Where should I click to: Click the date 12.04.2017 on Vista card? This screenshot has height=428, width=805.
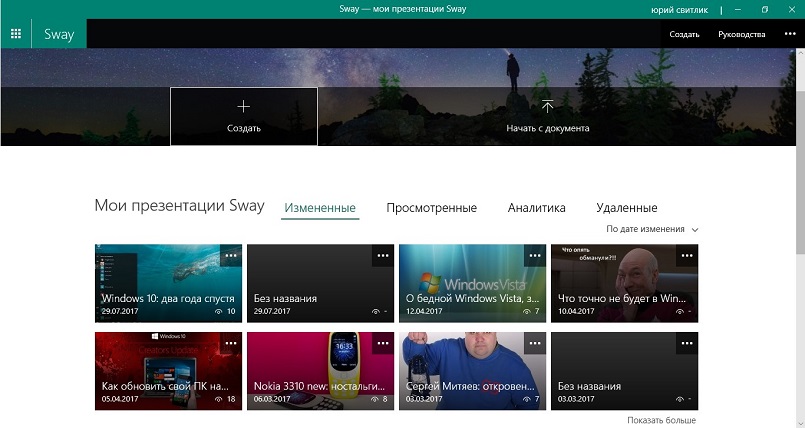tap(424, 312)
